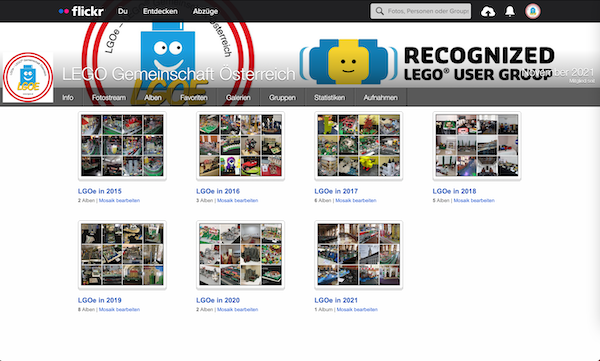Open the LGOe in 2021 collection thumbnail
The height and width of the screenshot is (361, 600).
click(x=359, y=255)
